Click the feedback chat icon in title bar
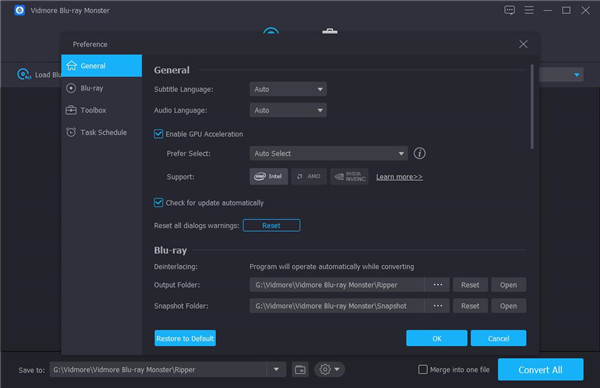This screenshot has height=388, width=600. (x=509, y=10)
